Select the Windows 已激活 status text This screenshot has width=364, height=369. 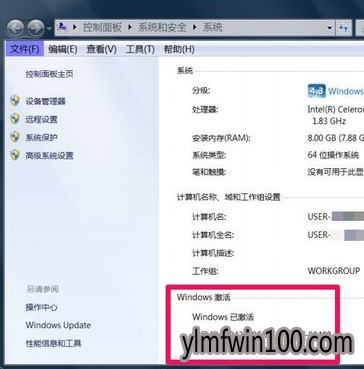[223, 317]
